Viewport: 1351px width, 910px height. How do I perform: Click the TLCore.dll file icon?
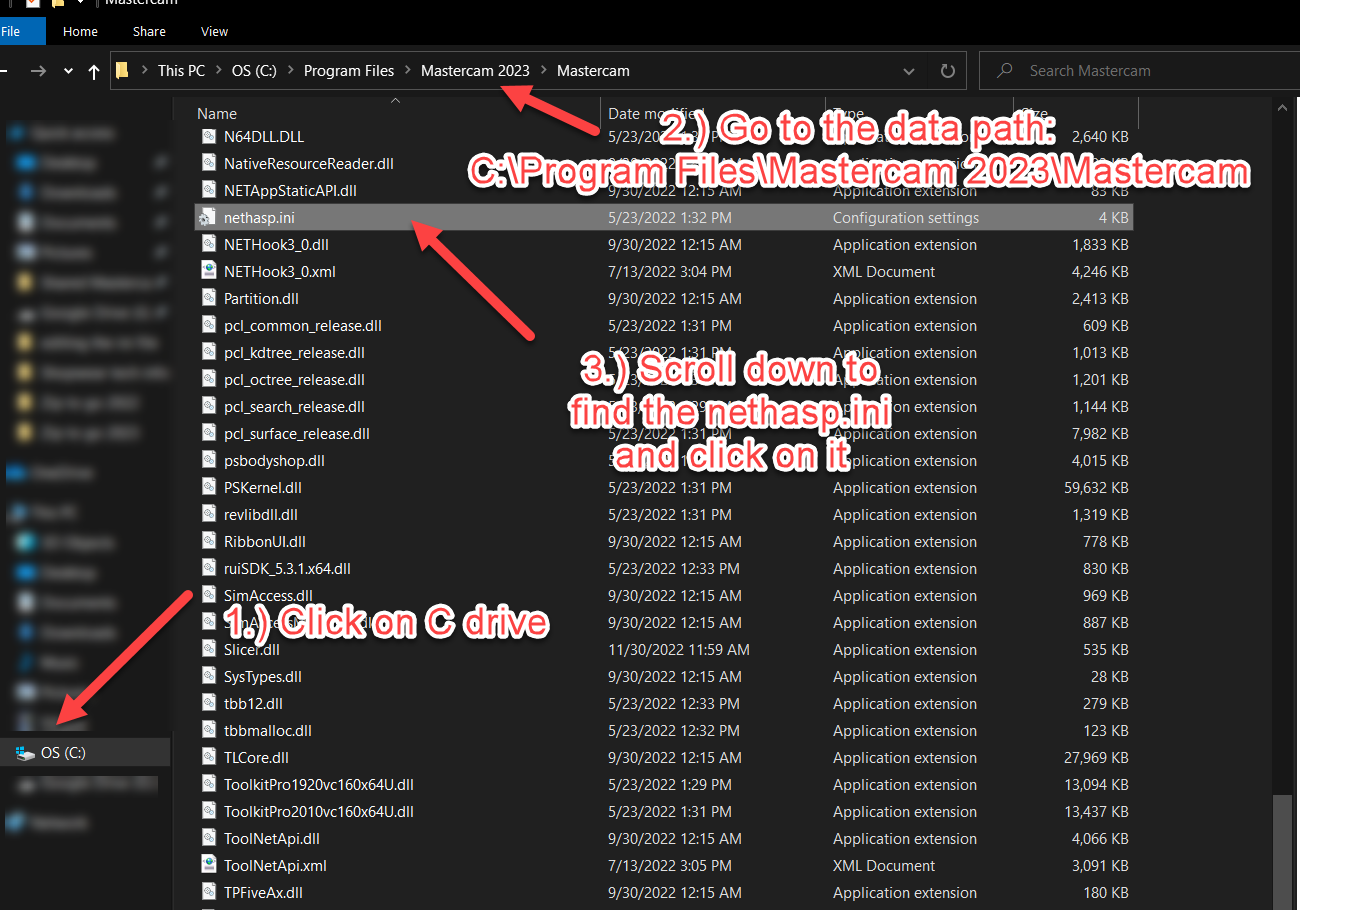[x=208, y=757]
